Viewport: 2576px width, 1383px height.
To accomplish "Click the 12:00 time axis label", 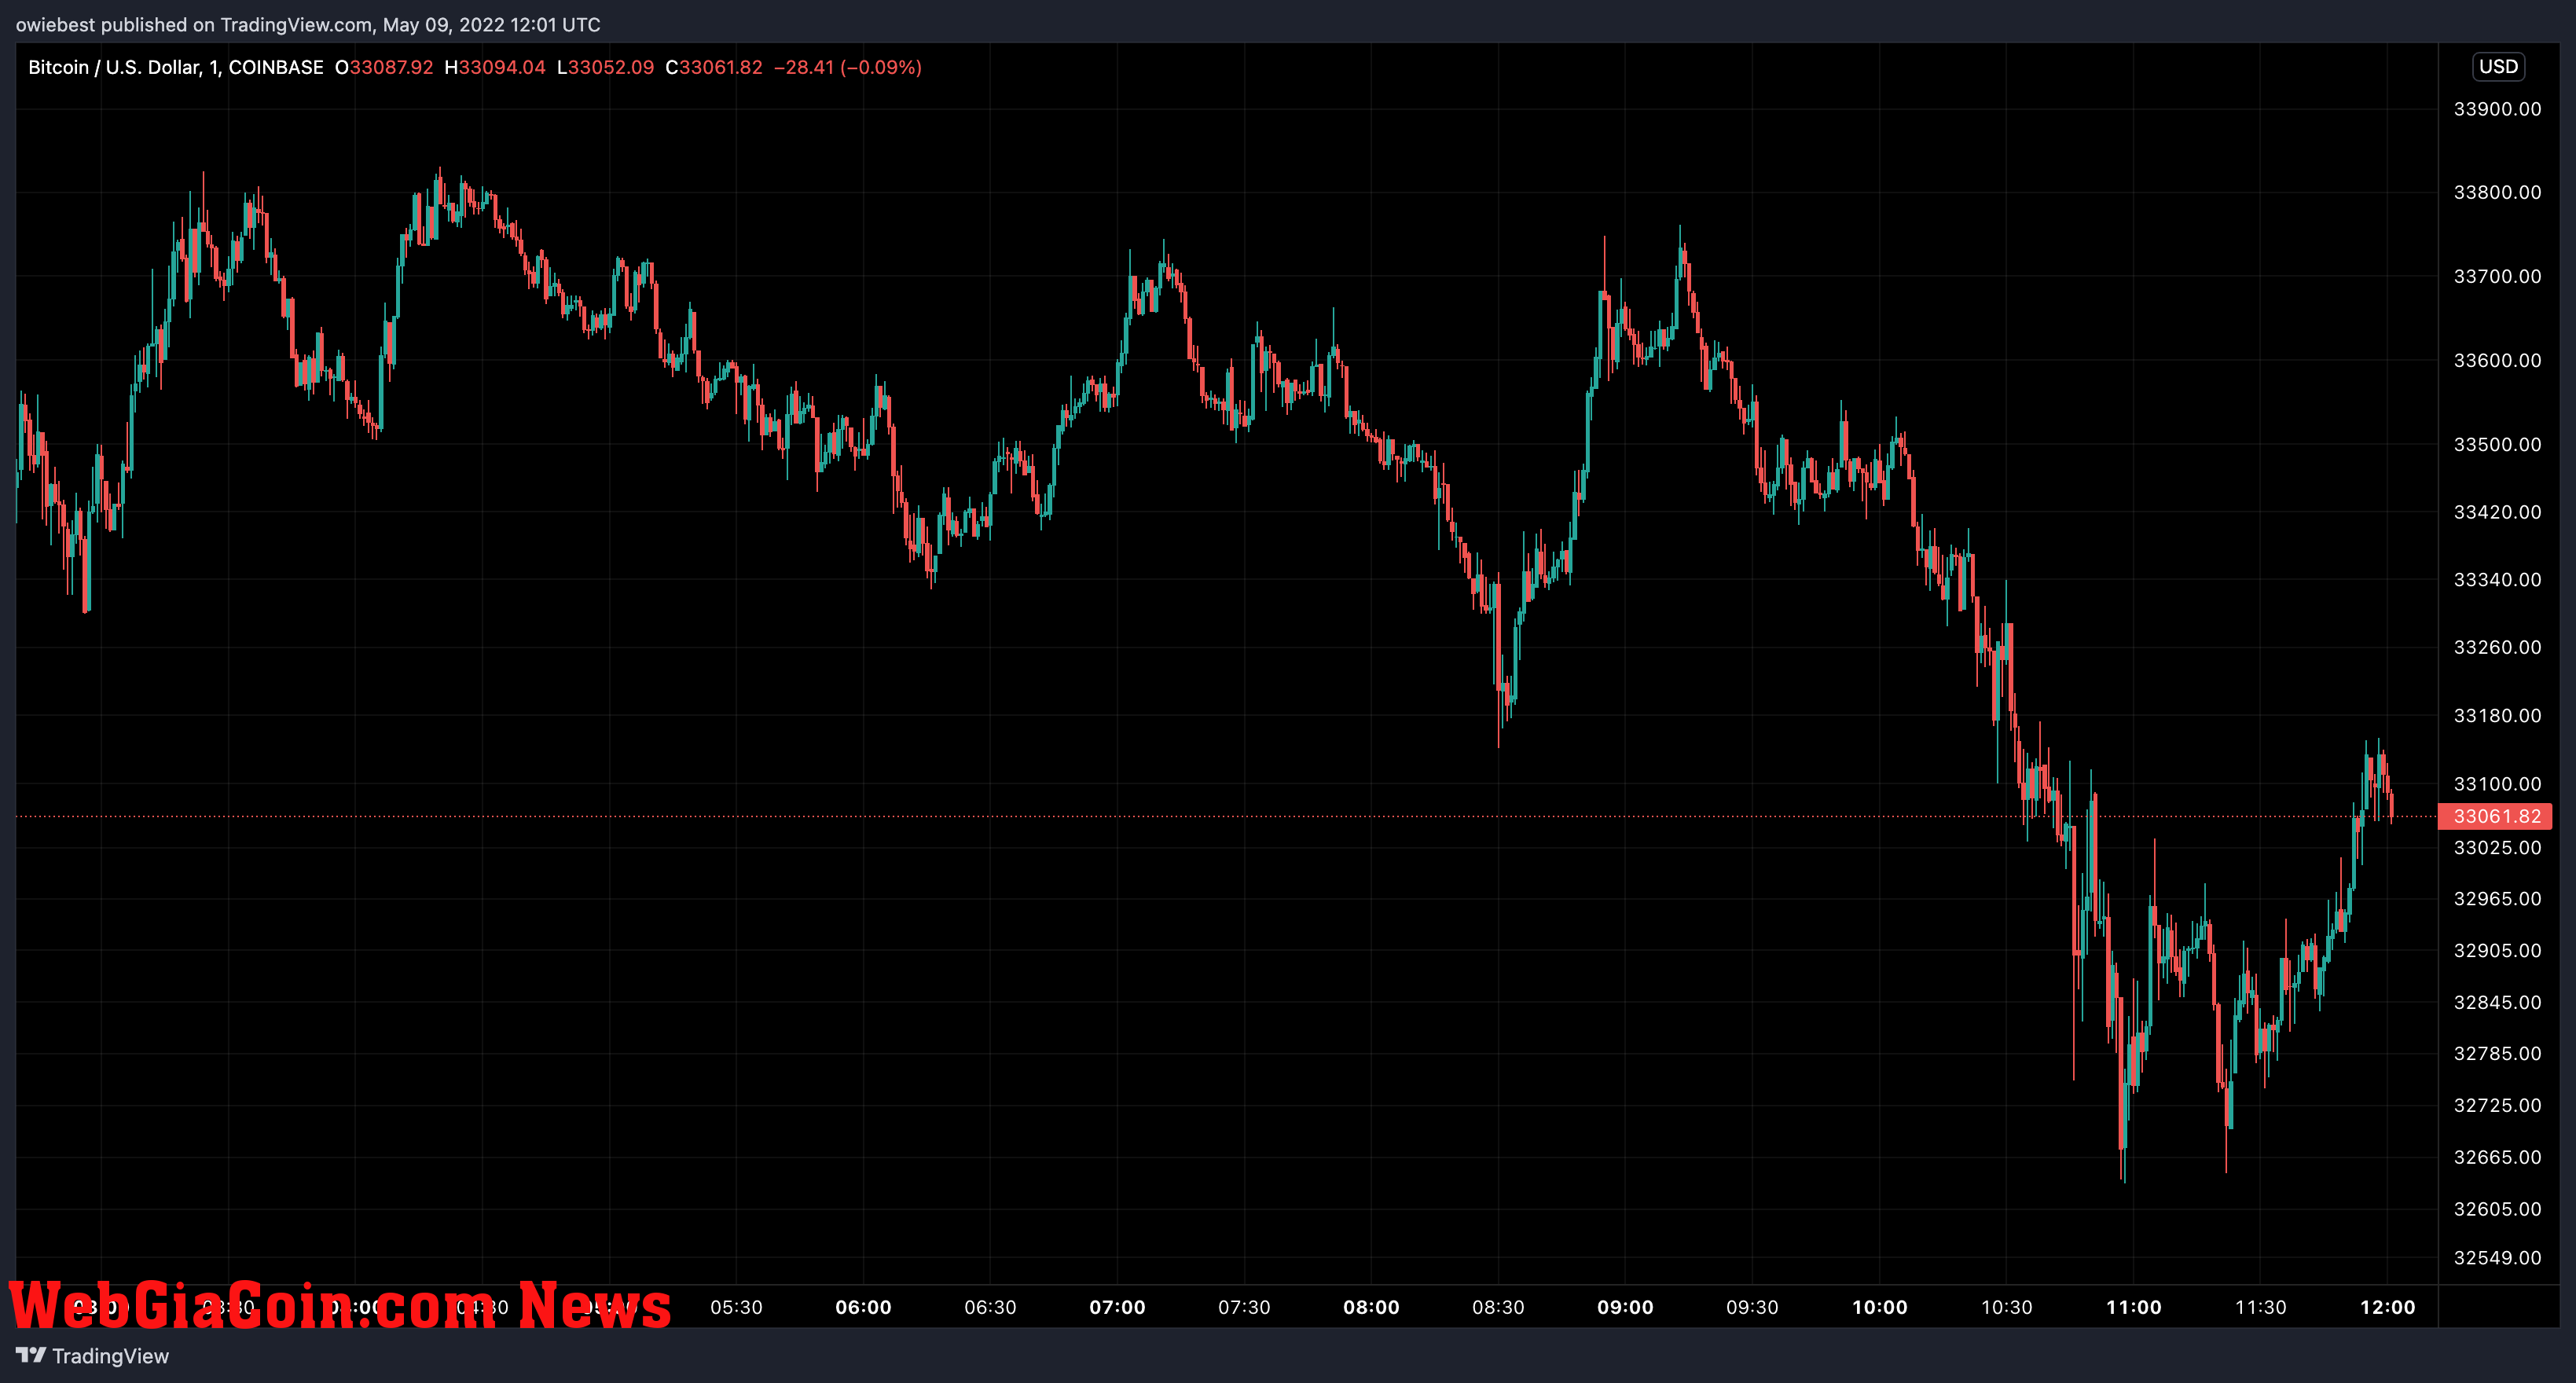I will [x=2387, y=1307].
